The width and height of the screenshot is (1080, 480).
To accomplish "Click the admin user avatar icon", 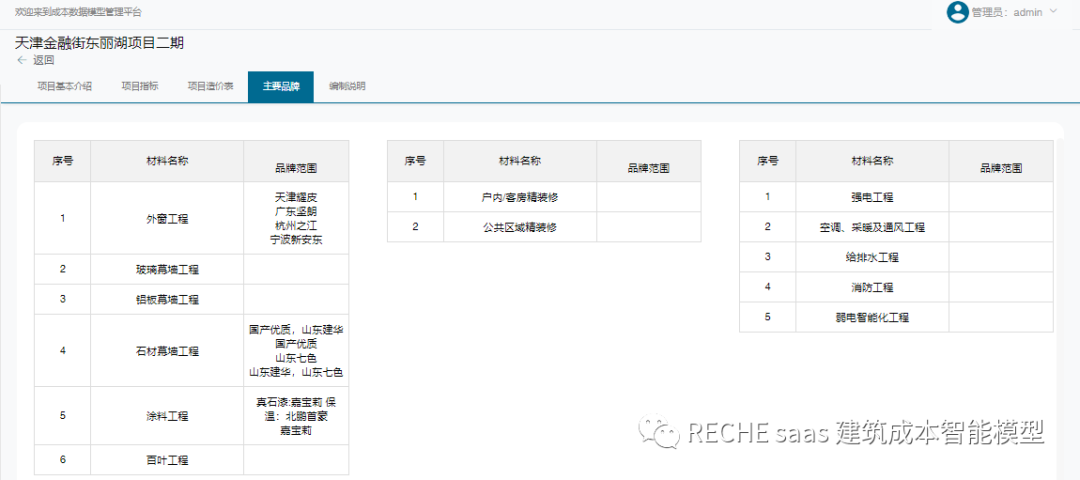I will pos(957,12).
